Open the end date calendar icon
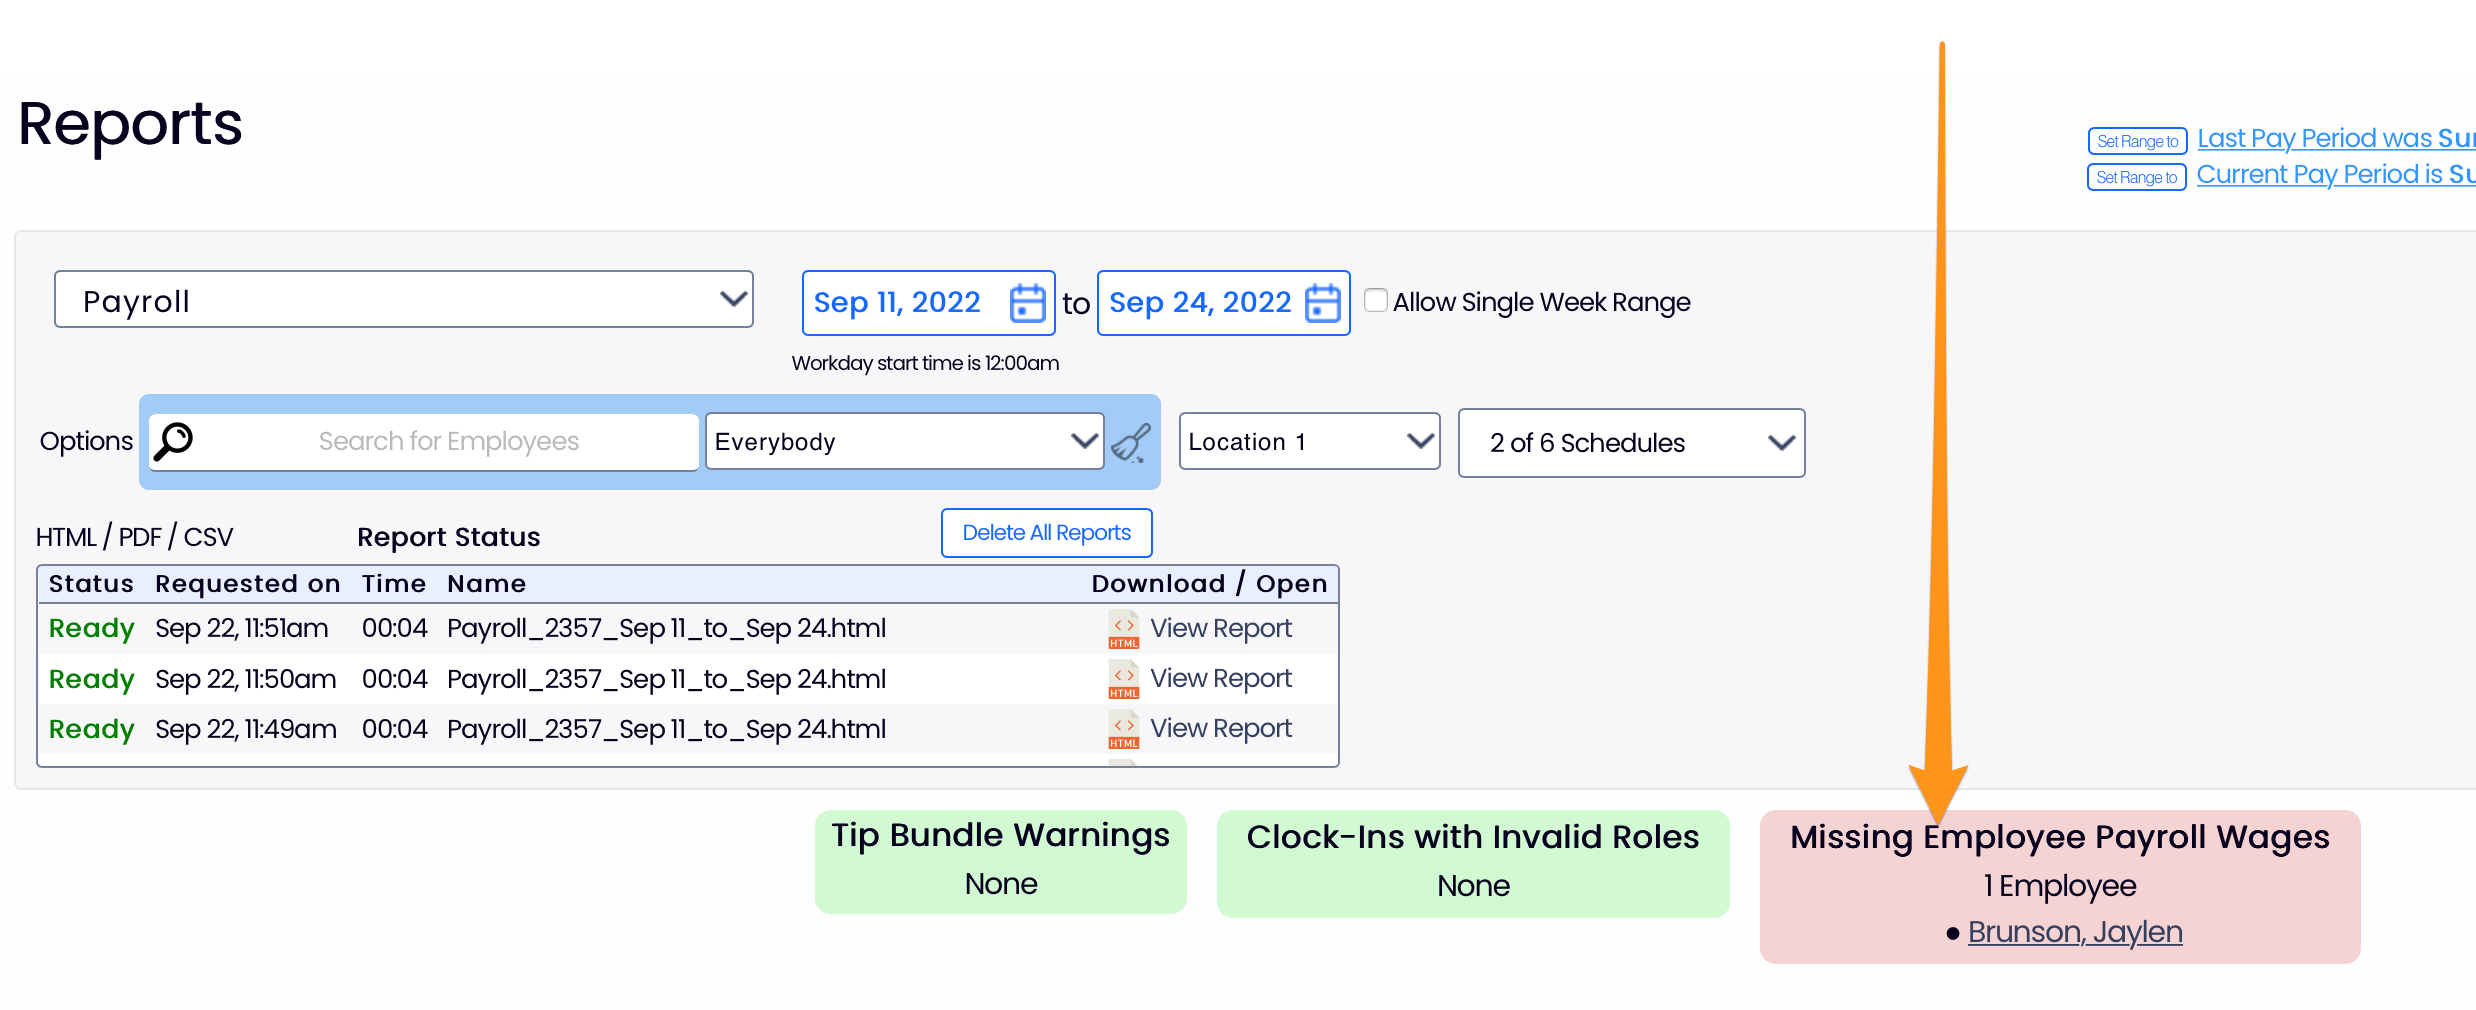 coord(1322,303)
